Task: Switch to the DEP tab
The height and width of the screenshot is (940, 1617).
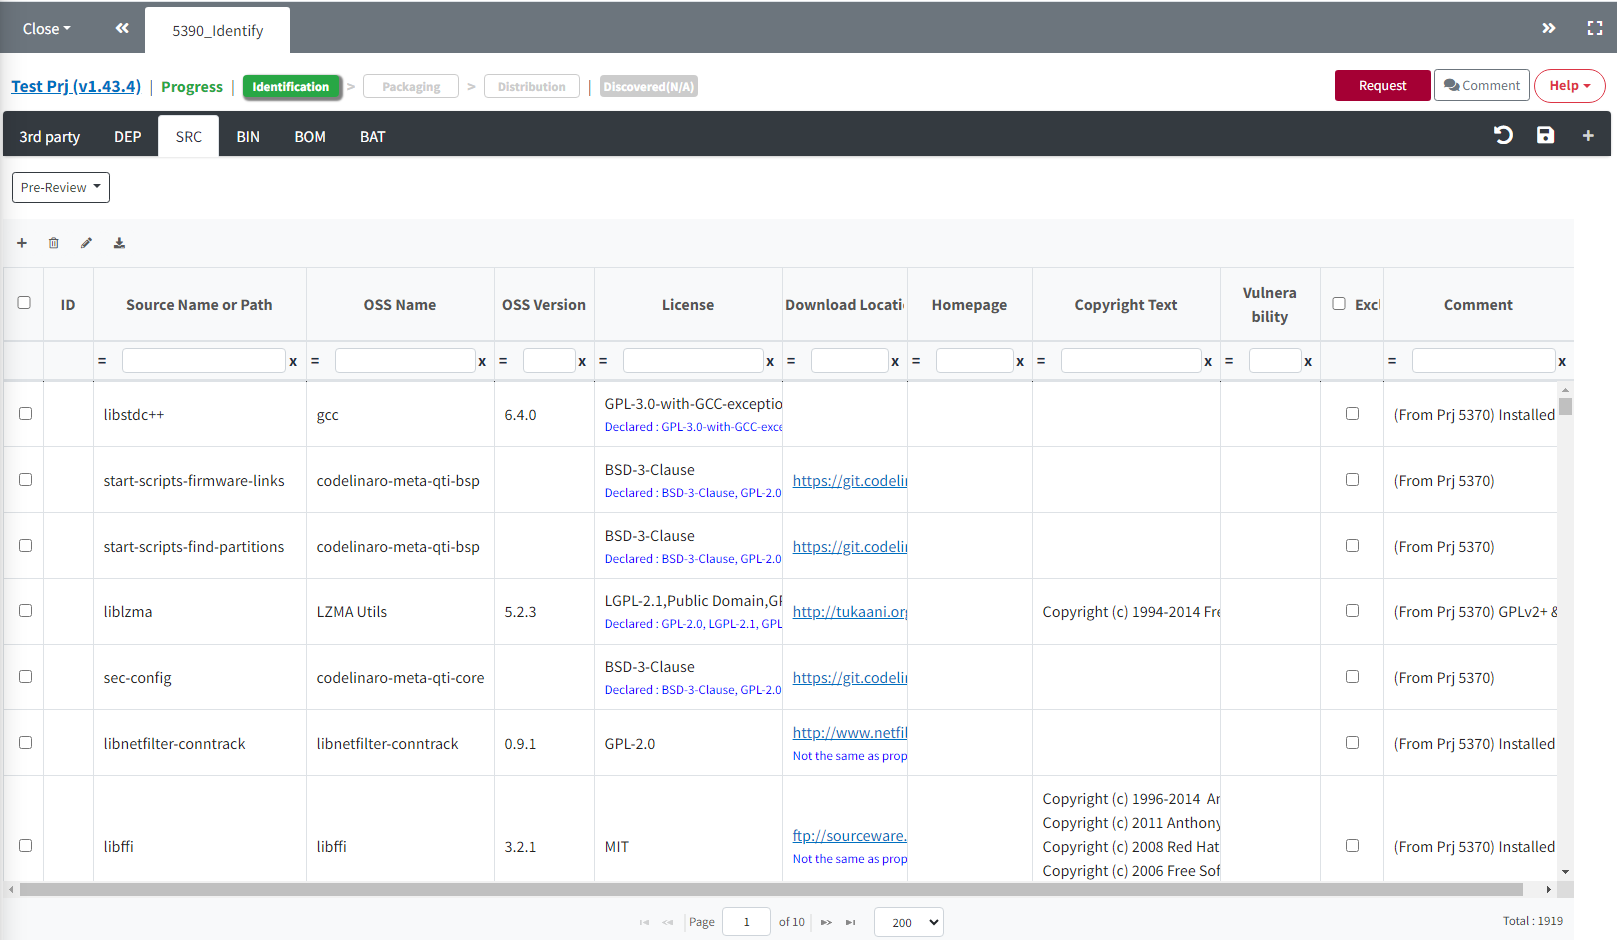Action: [x=128, y=136]
